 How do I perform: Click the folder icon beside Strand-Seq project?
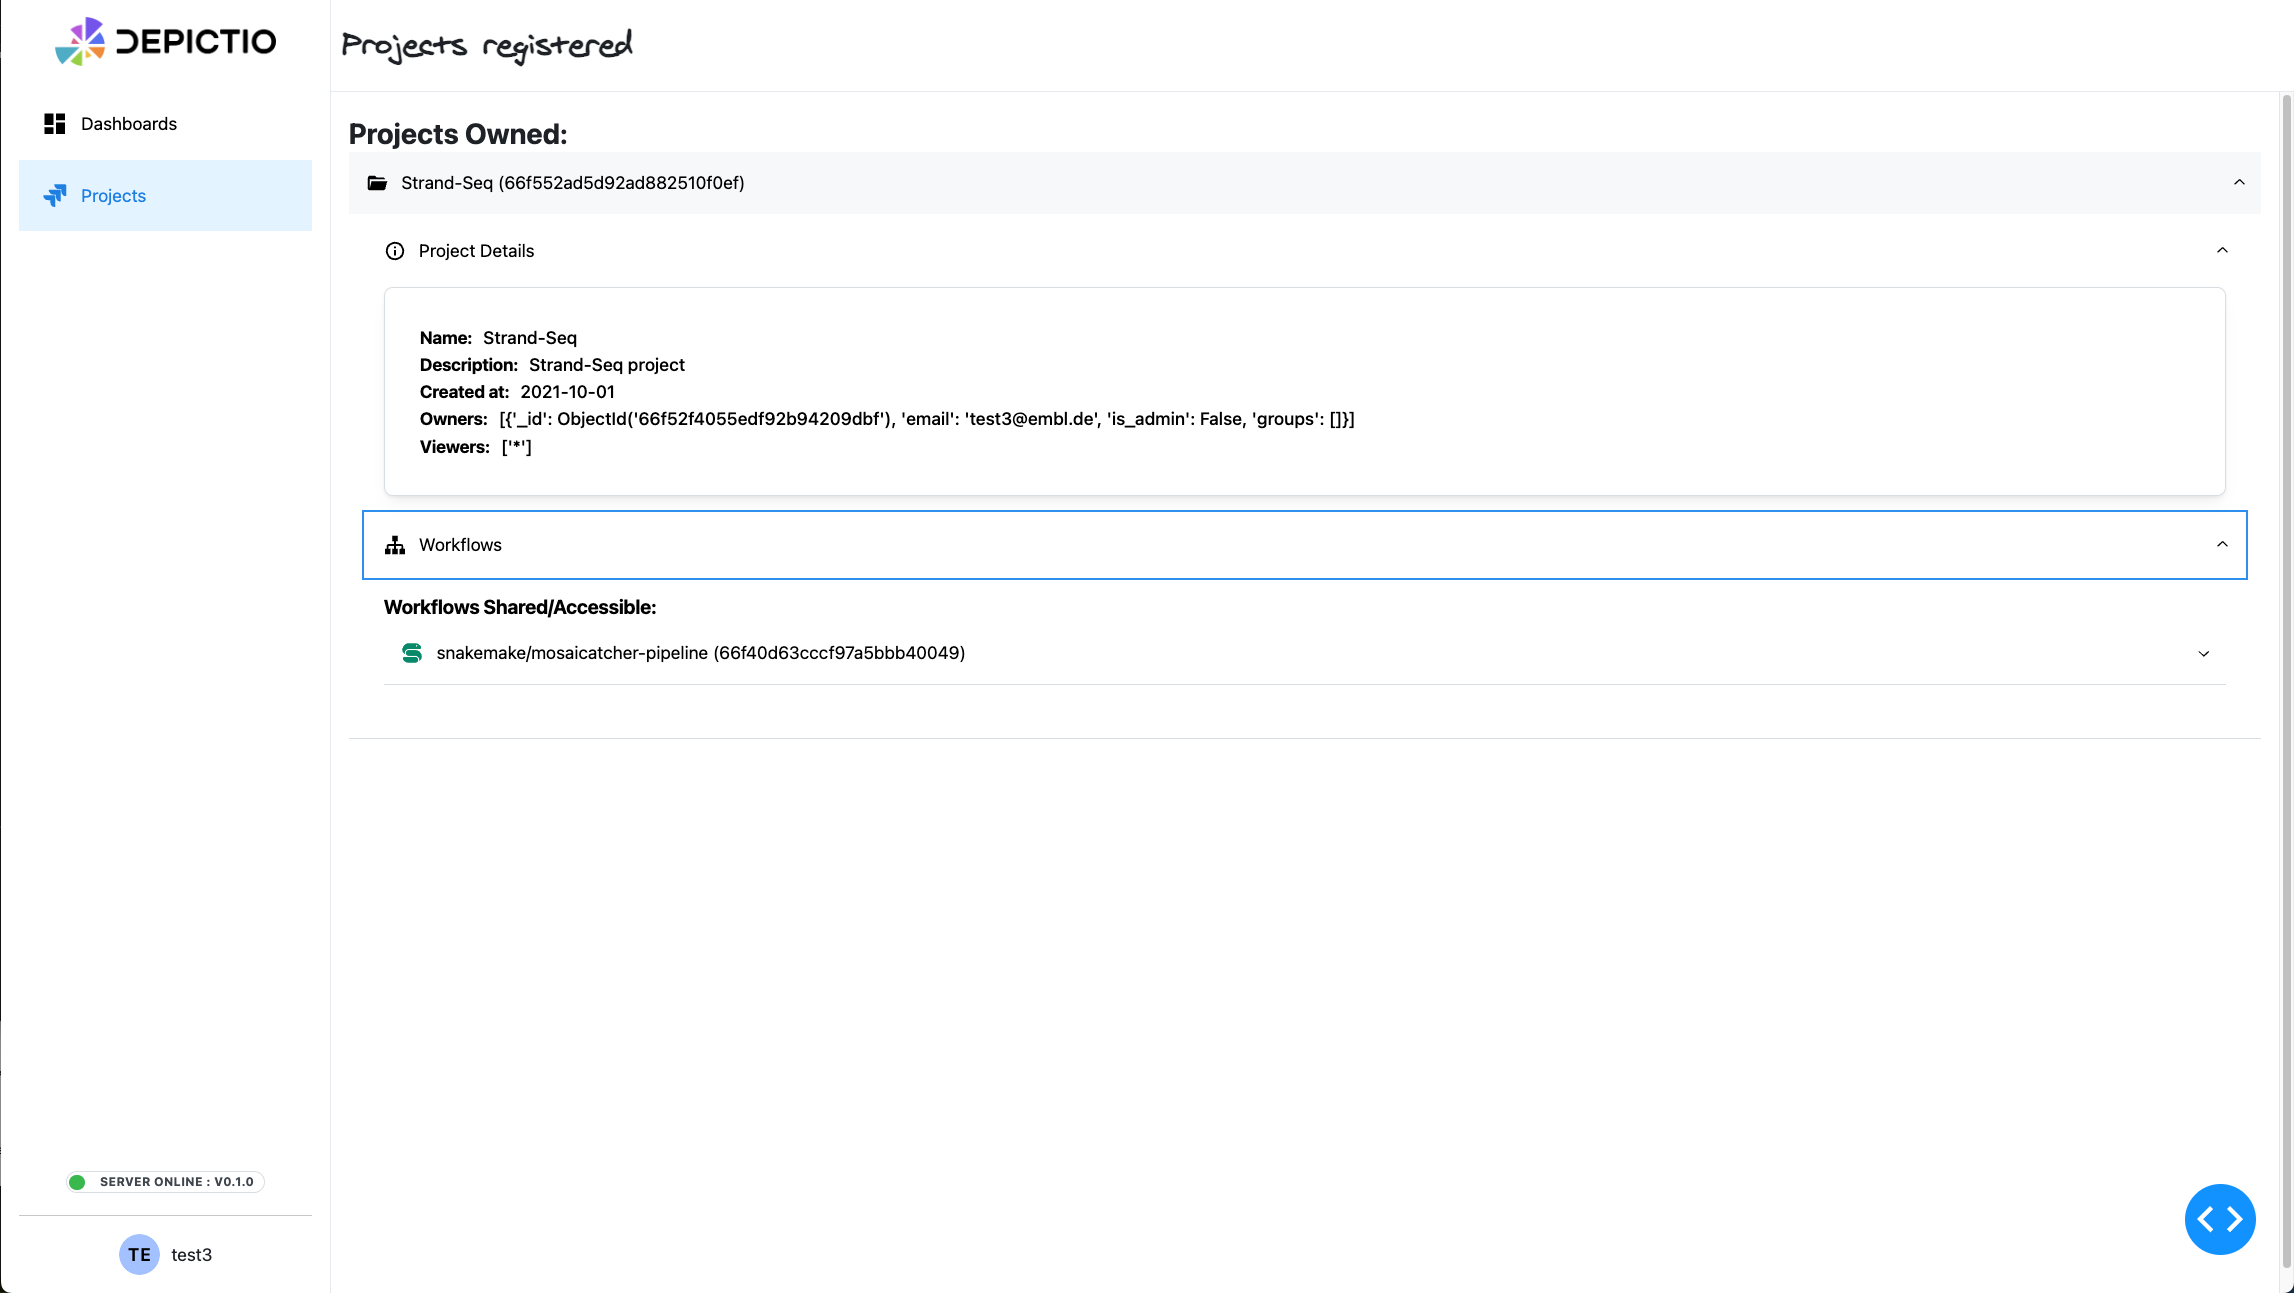[x=377, y=183]
